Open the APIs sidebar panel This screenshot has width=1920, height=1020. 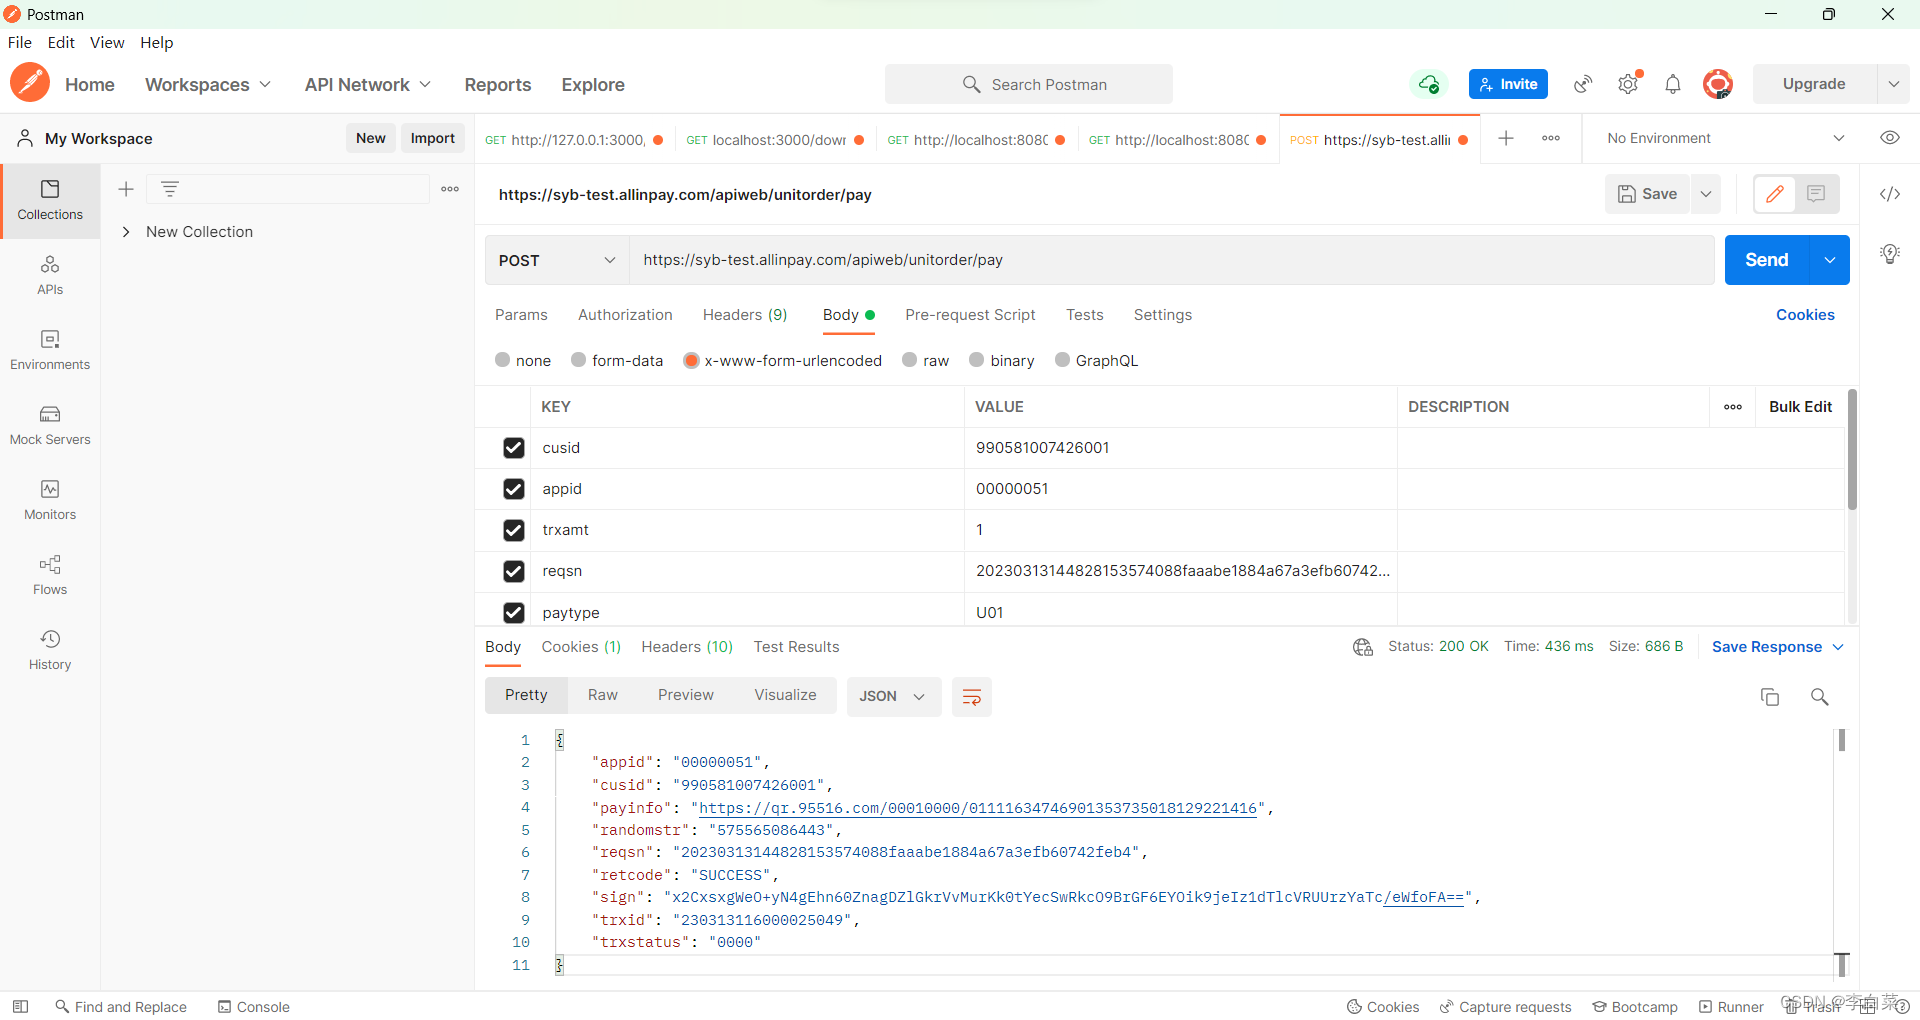[x=50, y=275]
